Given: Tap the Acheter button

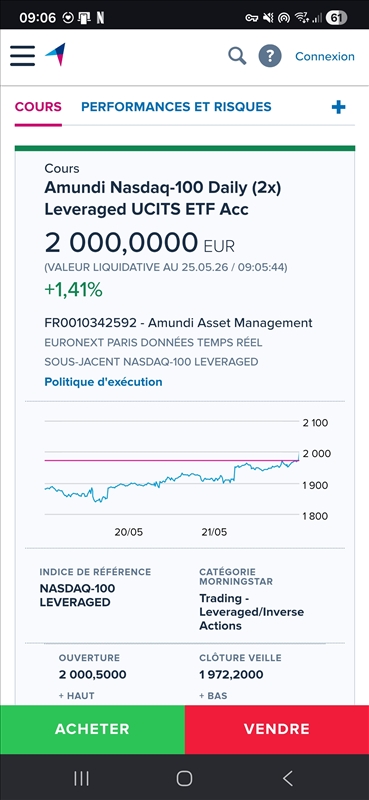Looking at the screenshot, I should [92, 729].
